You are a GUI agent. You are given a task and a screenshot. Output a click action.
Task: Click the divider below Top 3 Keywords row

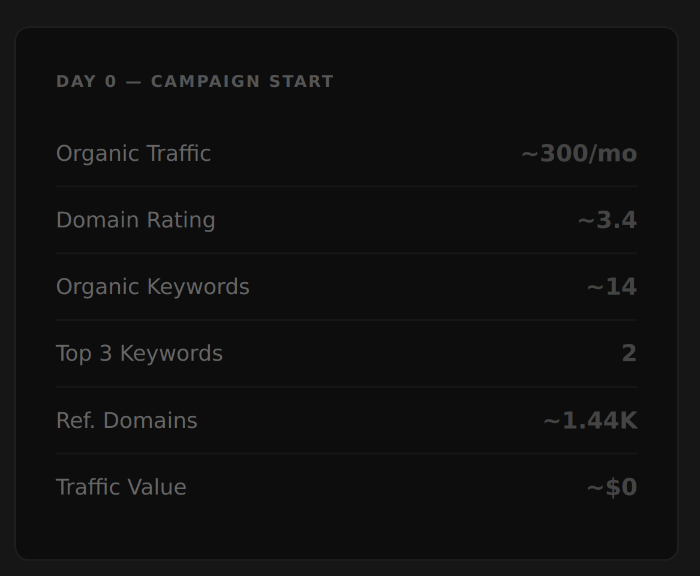click(346, 387)
